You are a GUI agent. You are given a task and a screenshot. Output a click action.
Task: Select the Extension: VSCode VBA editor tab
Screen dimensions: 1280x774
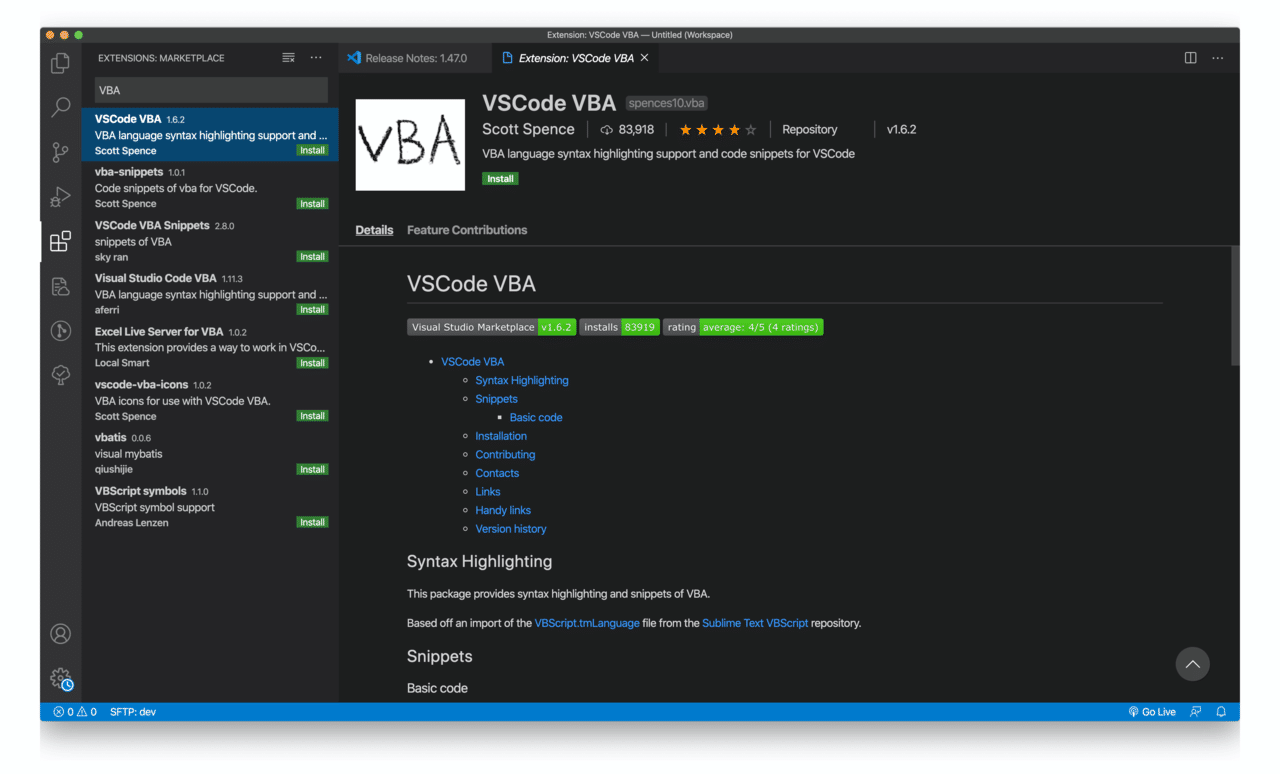575,58
